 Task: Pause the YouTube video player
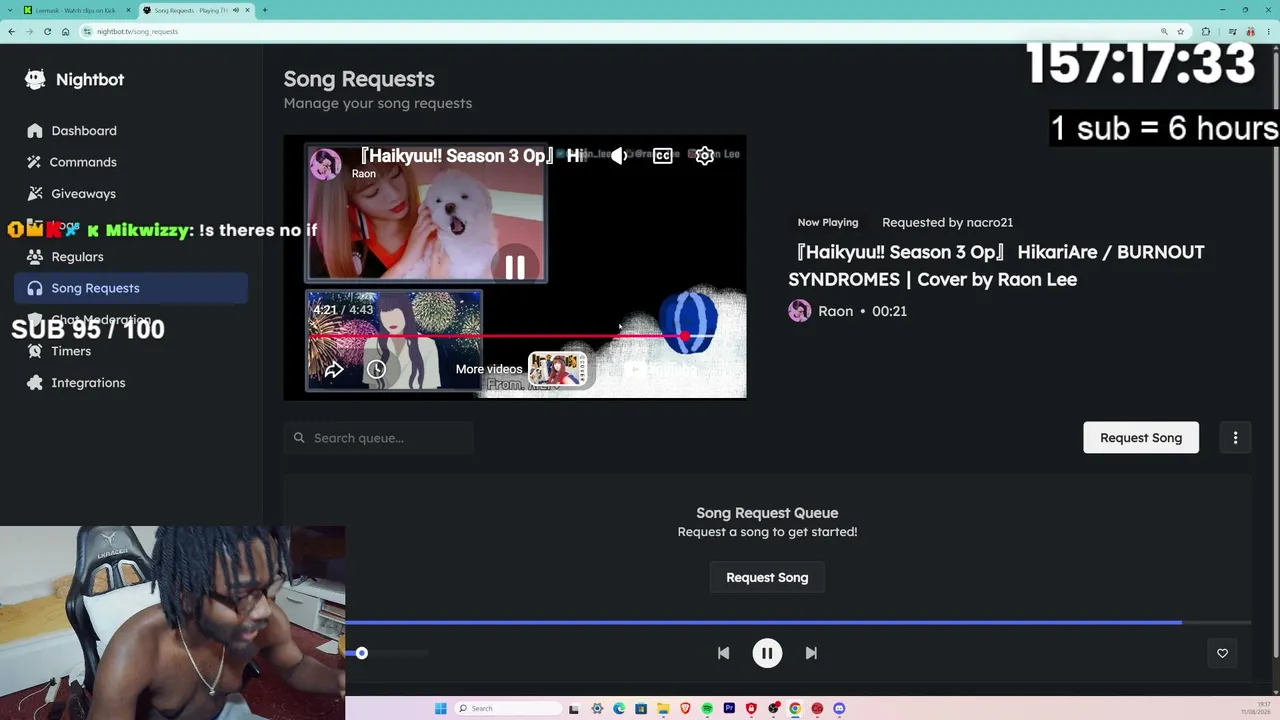(x=515, y=267)
